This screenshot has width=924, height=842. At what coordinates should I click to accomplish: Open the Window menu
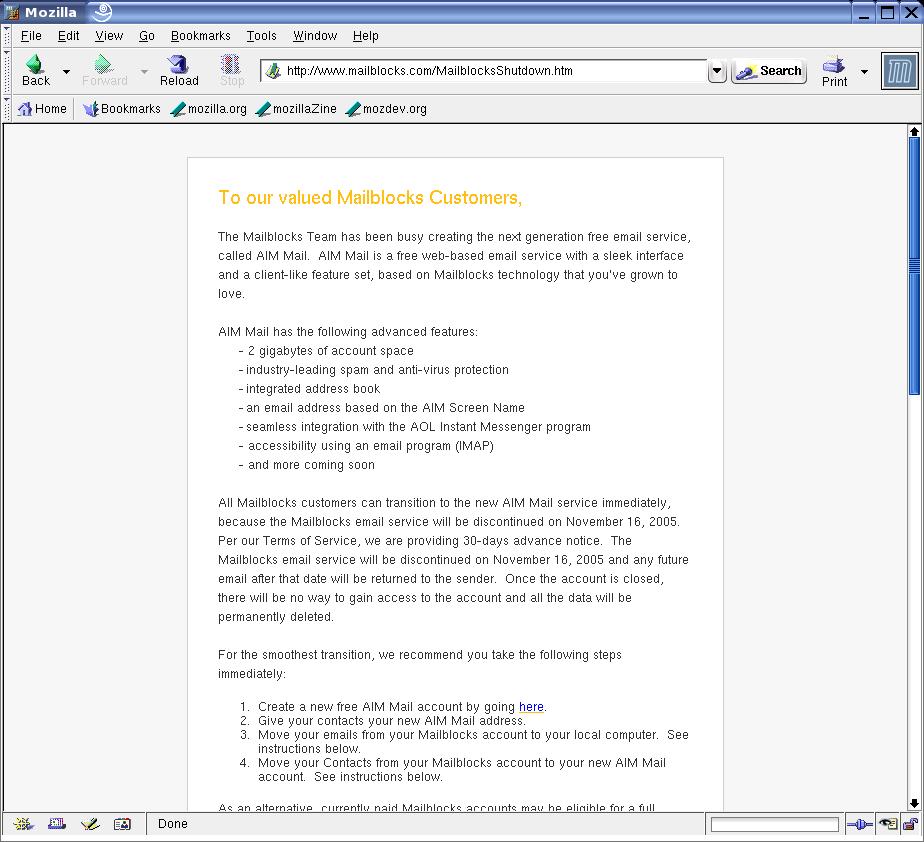click(315, 36)
